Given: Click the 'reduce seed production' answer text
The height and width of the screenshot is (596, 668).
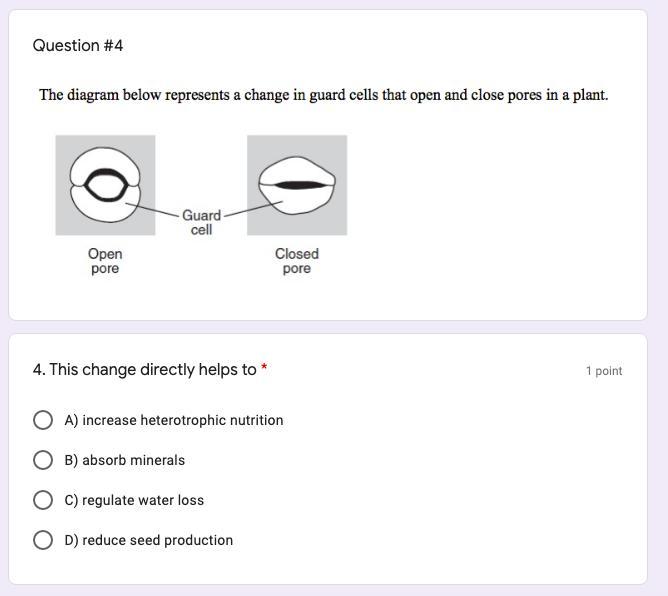Looking at the screenshot, I should point(148,540).
